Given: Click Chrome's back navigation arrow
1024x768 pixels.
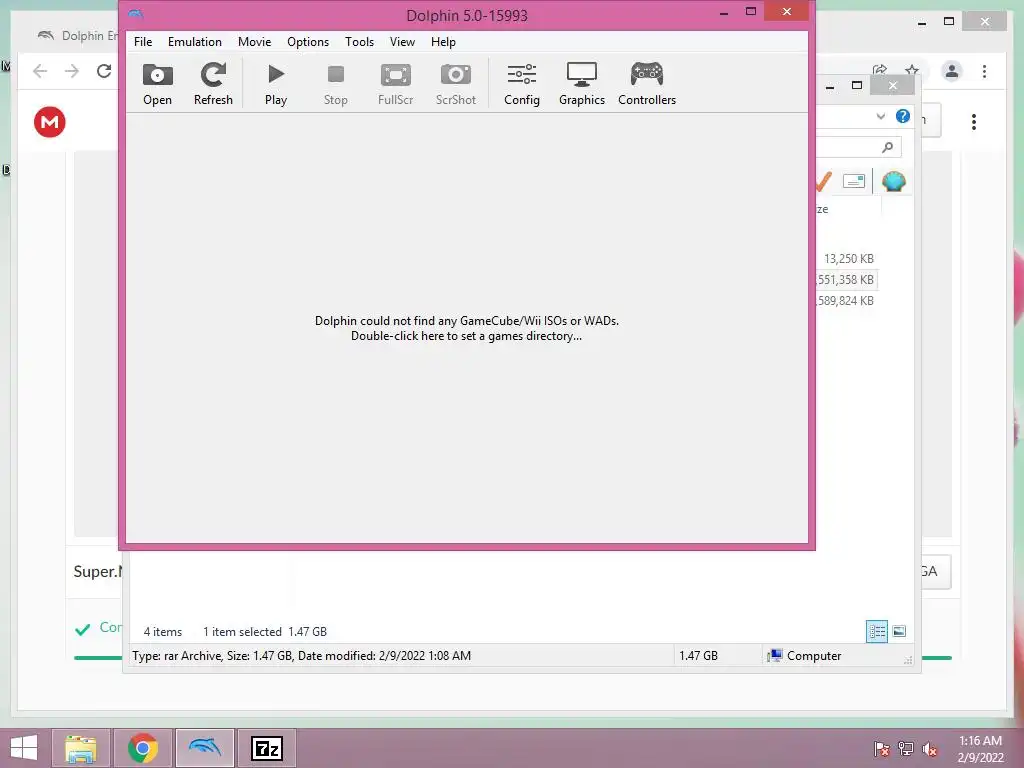Looking at the screenshot, I should tap(40, 71).
